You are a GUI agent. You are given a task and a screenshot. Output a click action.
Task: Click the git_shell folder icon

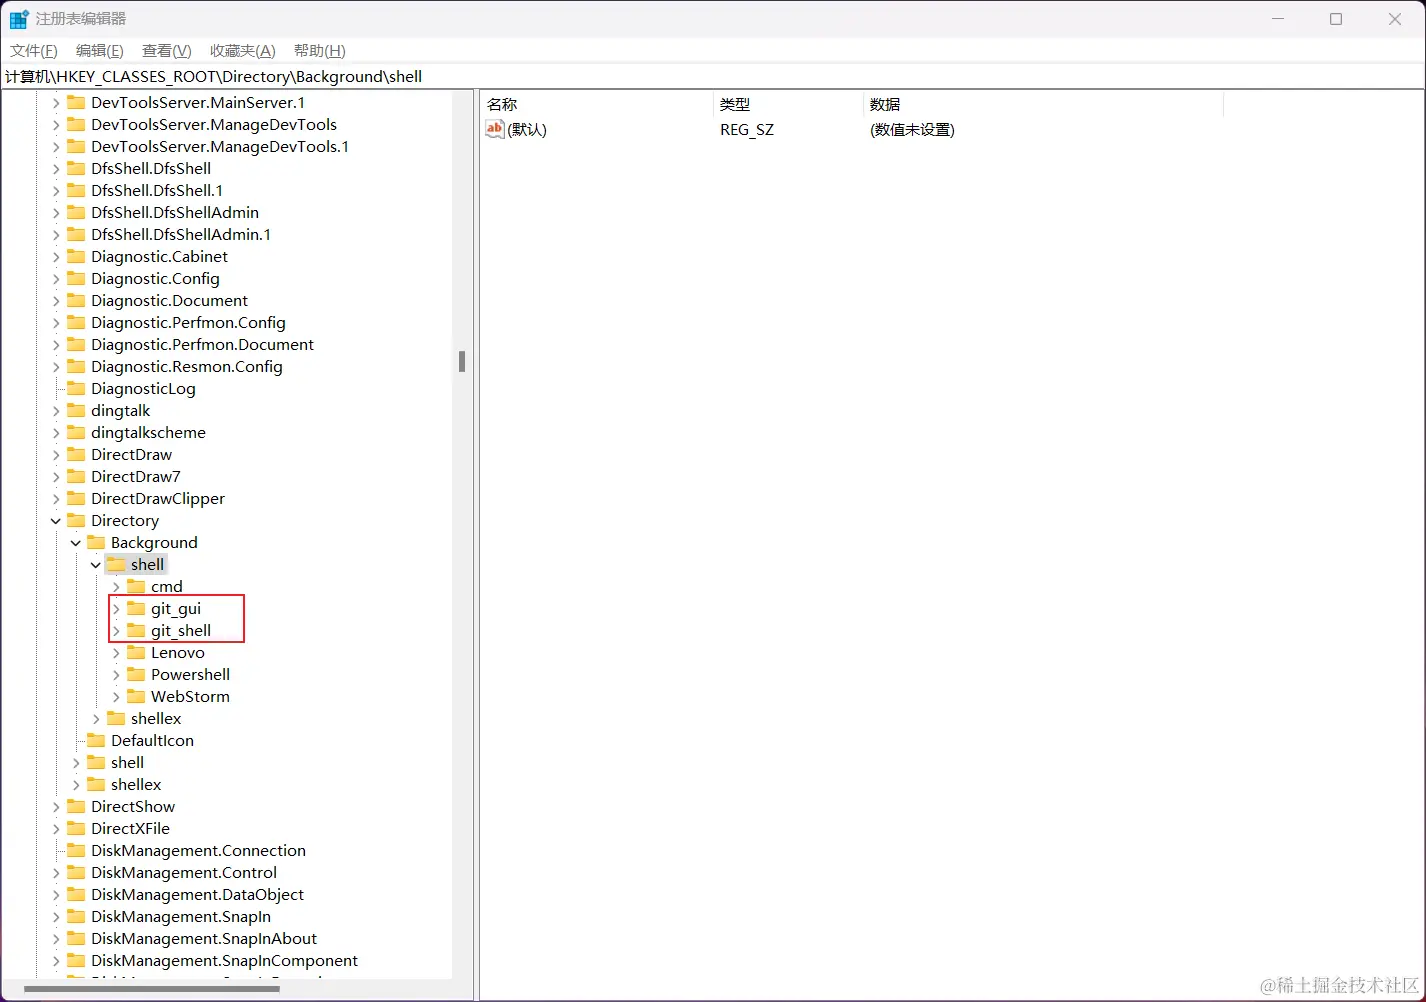click(x=136, y=630)
